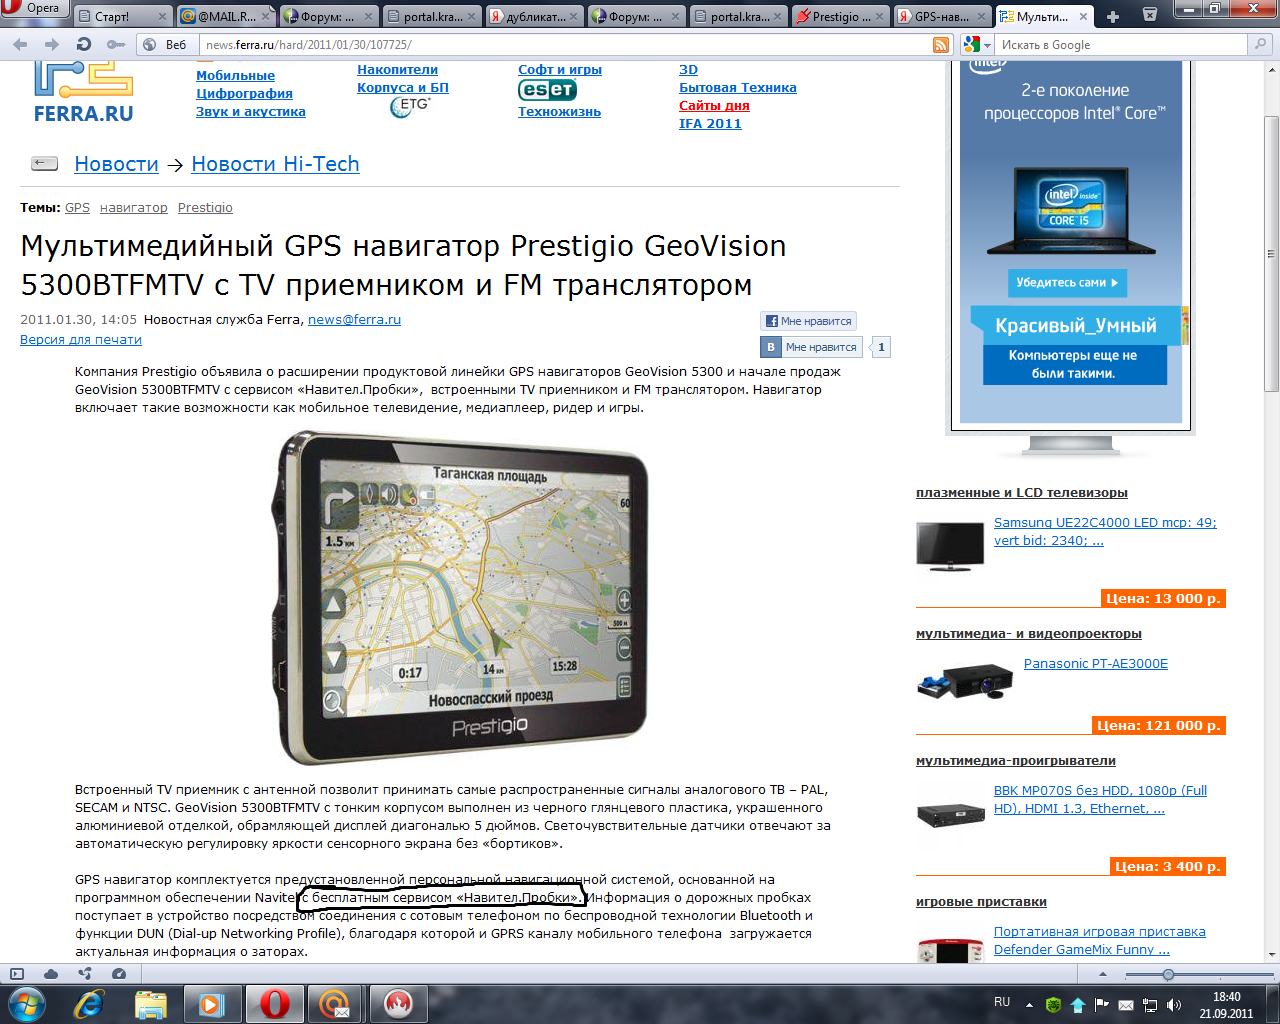Open the Action Center flag icon
The height and width of the screenshot is (1024, 1280).
coord(1102,1004)
